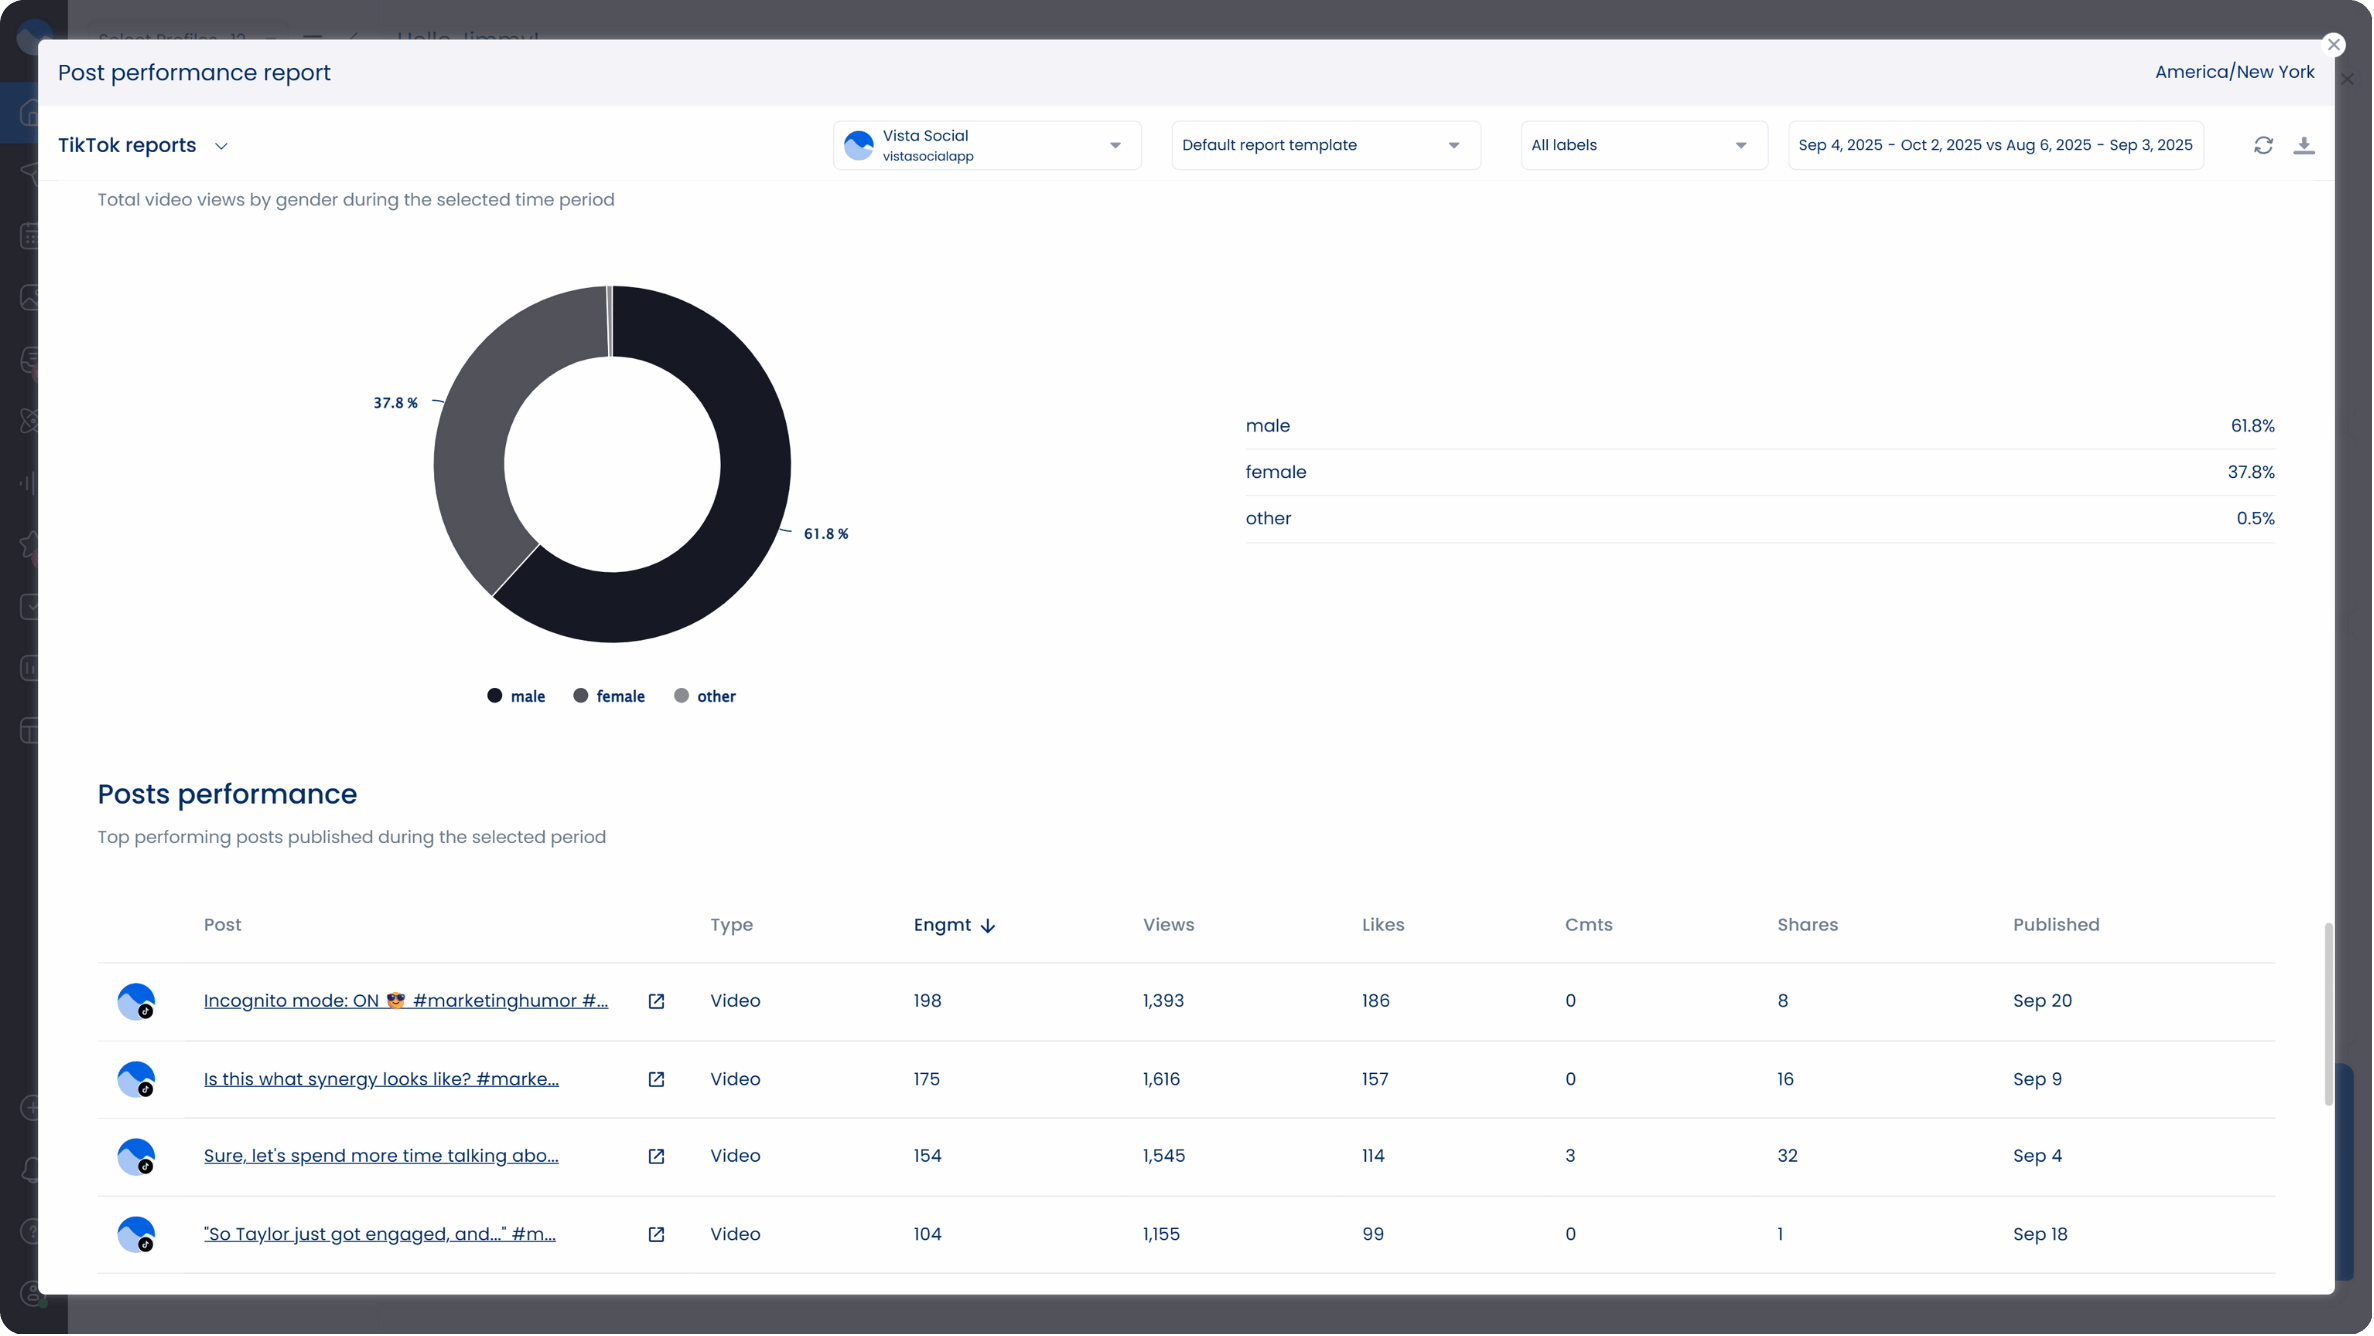Click the download report icon
2374x1336 pixels.
[x=2304, y=145]
